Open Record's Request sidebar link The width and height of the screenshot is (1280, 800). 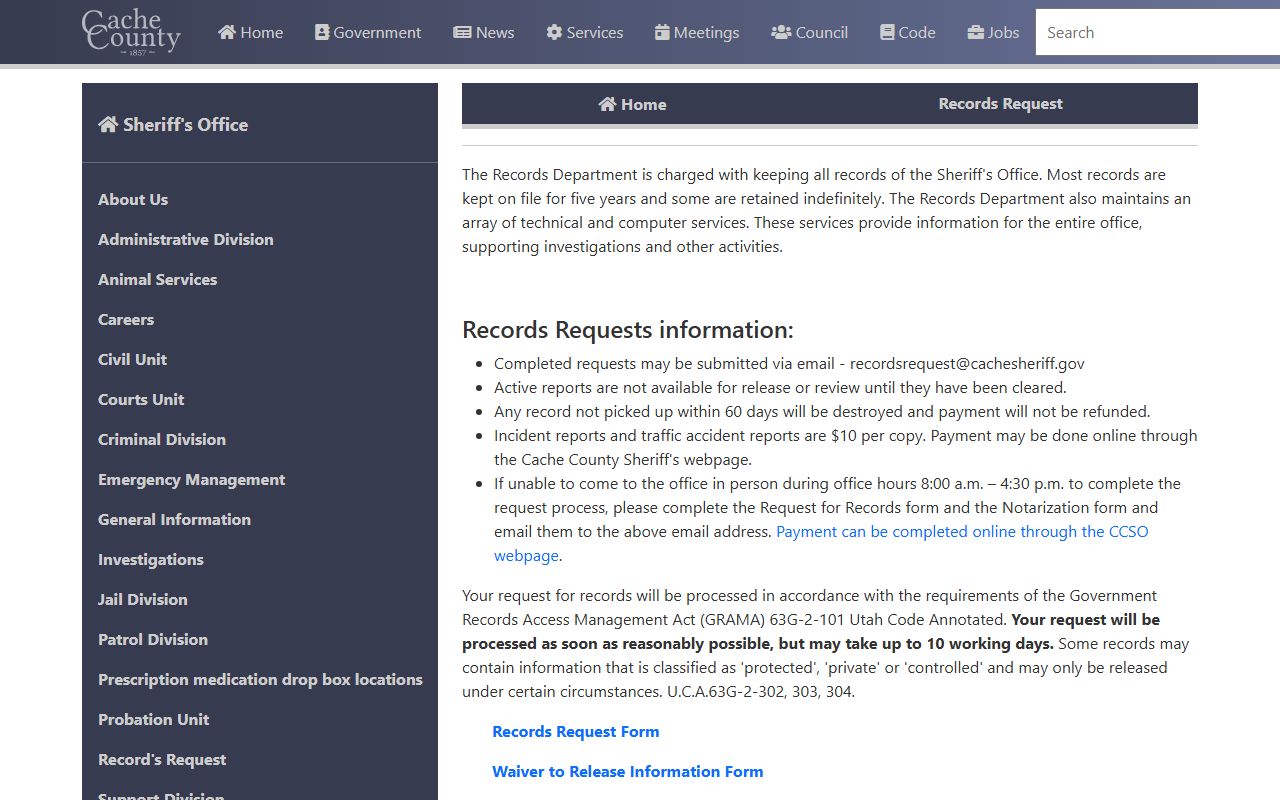(x=162, y=759)
